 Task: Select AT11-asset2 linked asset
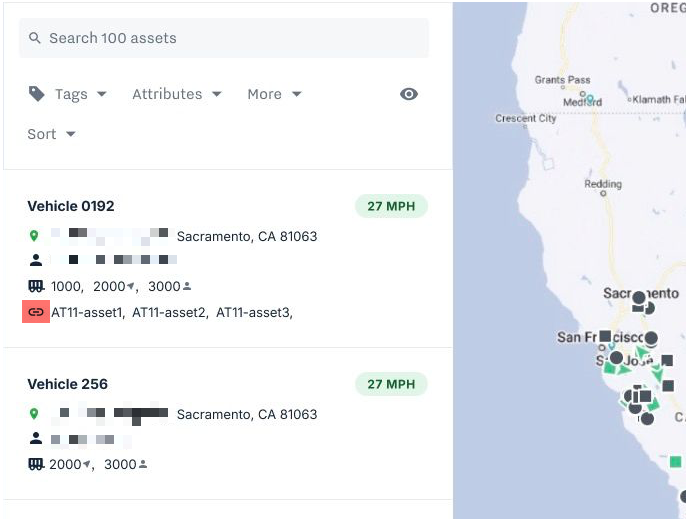pyautogui.click(x=169, y=312)
